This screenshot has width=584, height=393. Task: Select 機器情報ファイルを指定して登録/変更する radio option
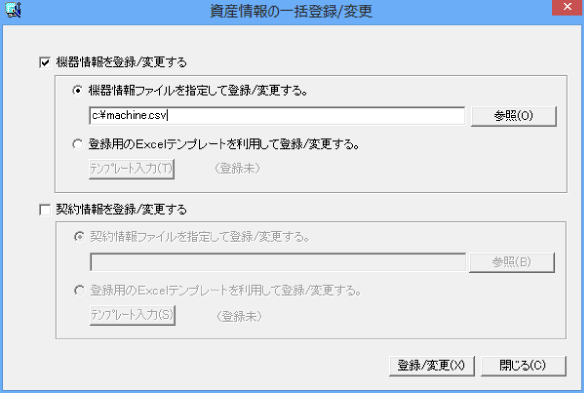coord(77,91)
